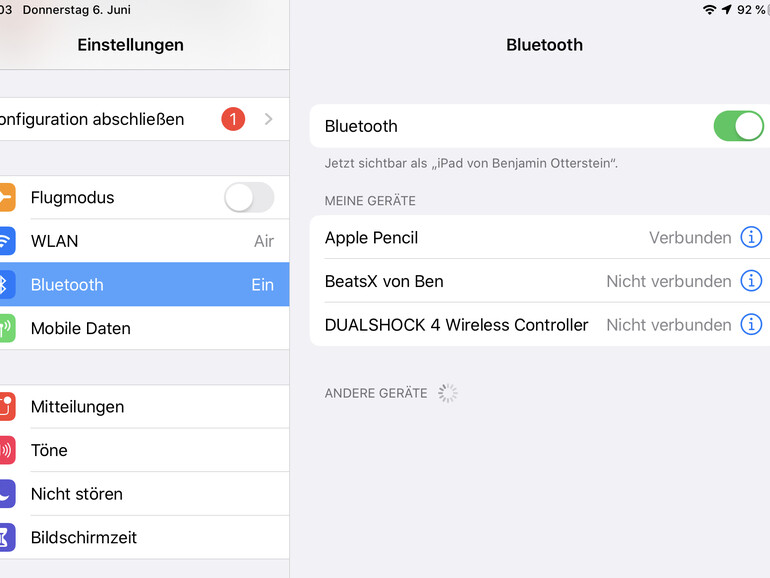Tap the battery percentage in status bar
The height and width of the screenshot is (578, 770).
point(750,10)
